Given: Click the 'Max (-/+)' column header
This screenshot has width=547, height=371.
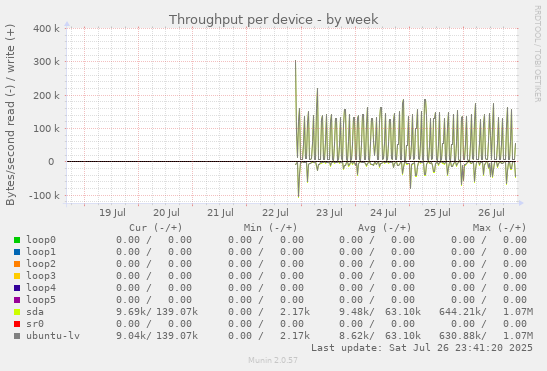Looking at the screenshot, I should 499,228.
